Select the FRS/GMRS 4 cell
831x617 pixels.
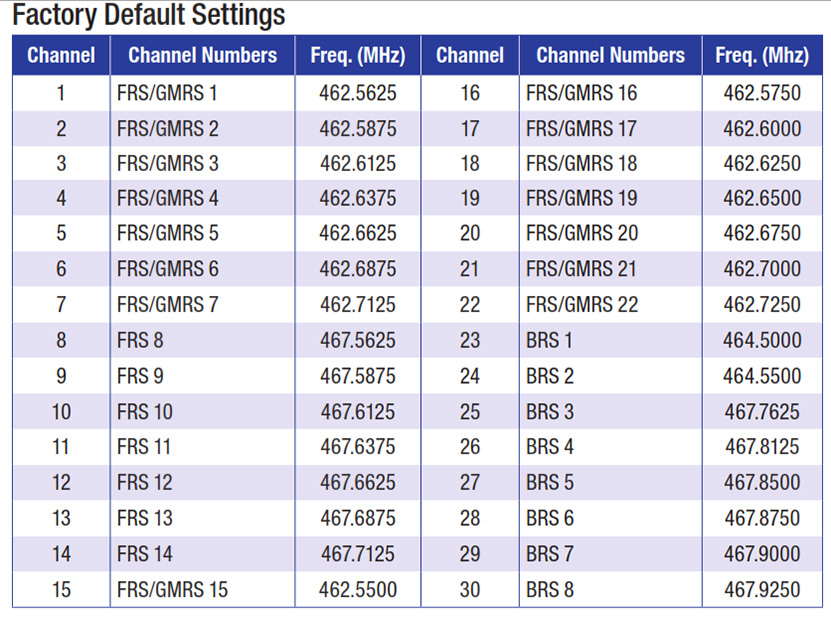[167, 198]
